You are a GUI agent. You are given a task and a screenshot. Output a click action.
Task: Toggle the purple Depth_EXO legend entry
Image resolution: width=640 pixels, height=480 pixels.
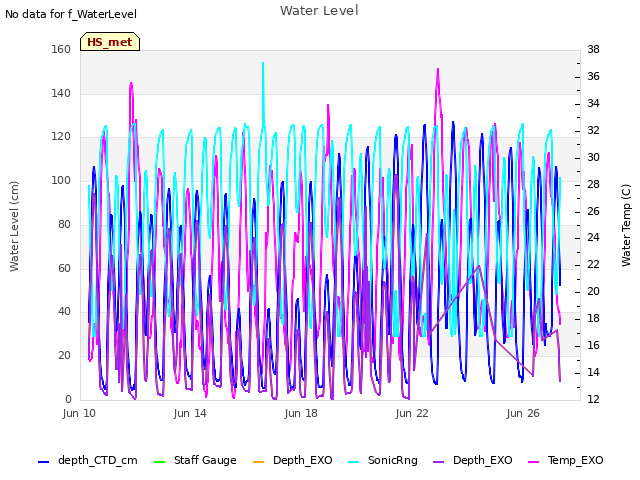473,460
